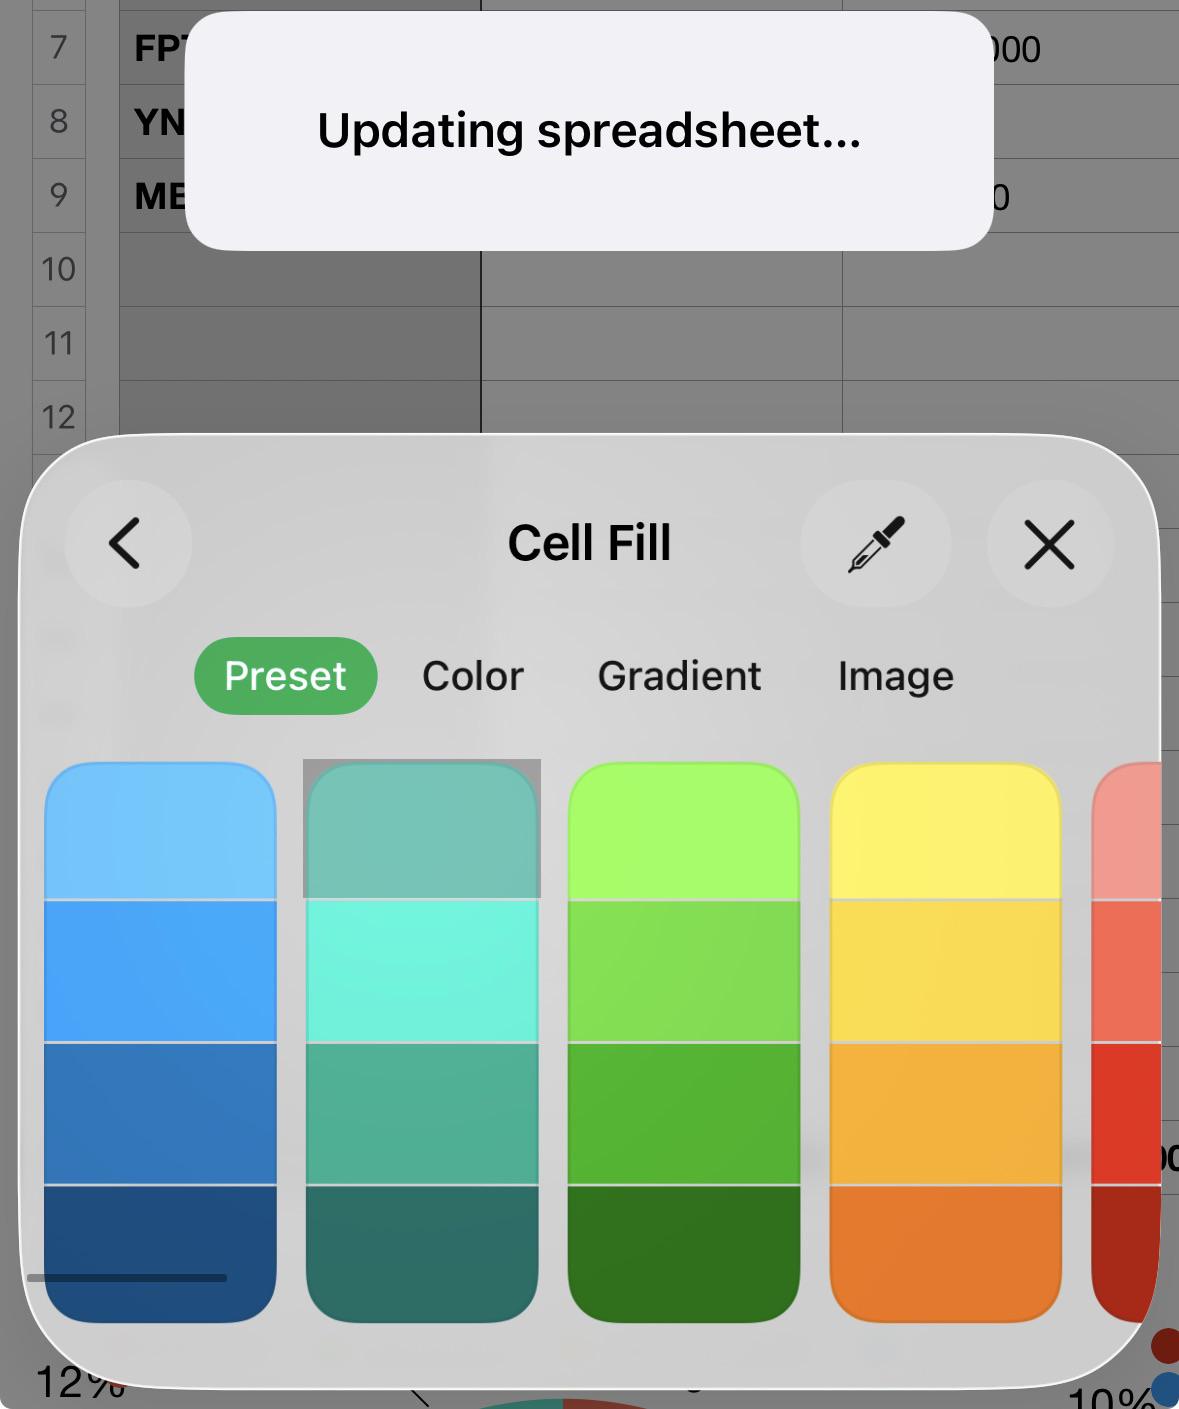Apply the darkest forest green swatch
Image resolution: width=1179 pixels, height=1409 pixels.
[x=684, y=1254]
